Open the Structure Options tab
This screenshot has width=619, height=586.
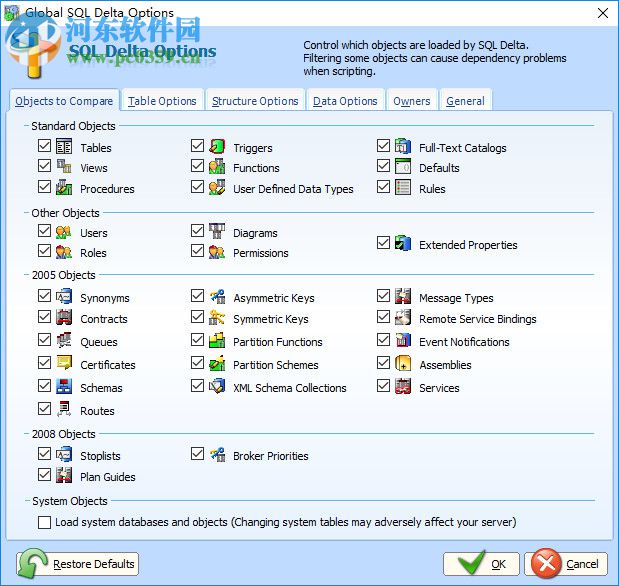(x=255, y=101)
